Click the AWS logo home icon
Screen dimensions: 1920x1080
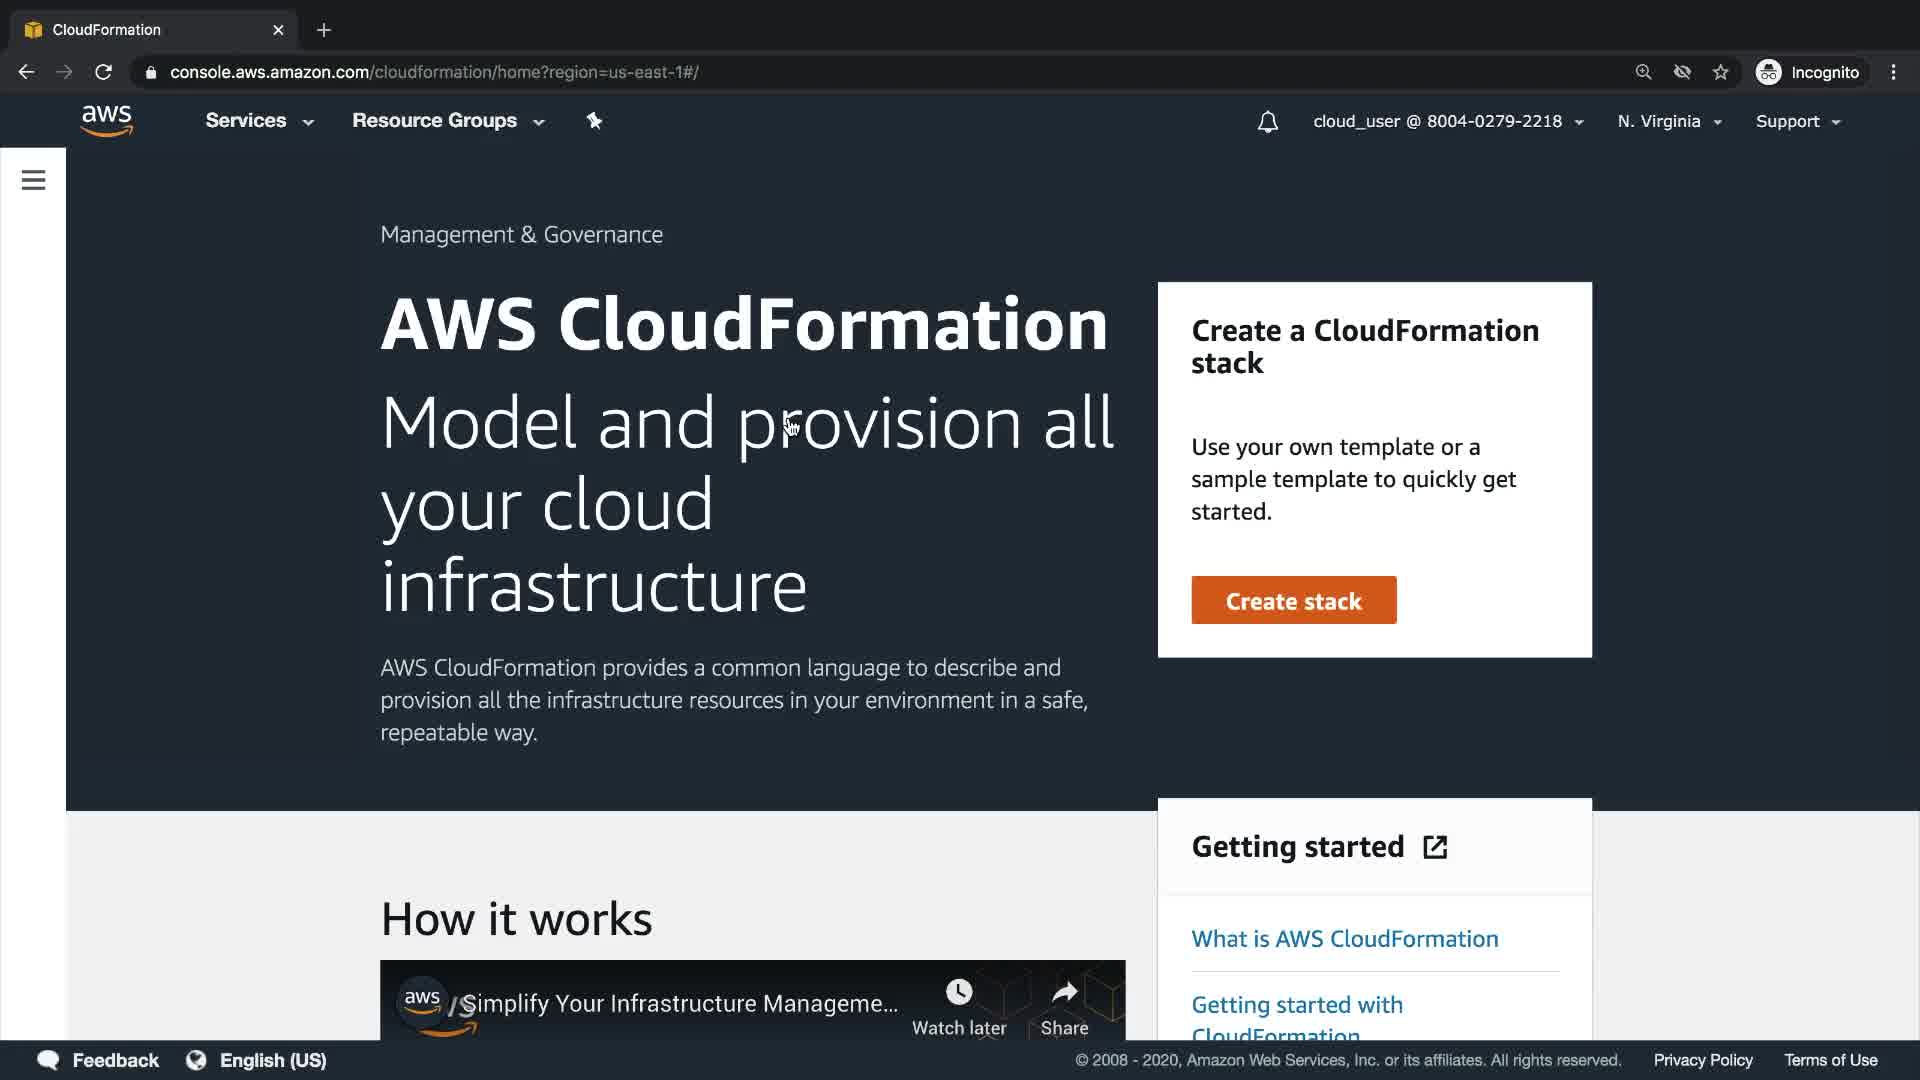pyautogui.click(x=107, y=121)
